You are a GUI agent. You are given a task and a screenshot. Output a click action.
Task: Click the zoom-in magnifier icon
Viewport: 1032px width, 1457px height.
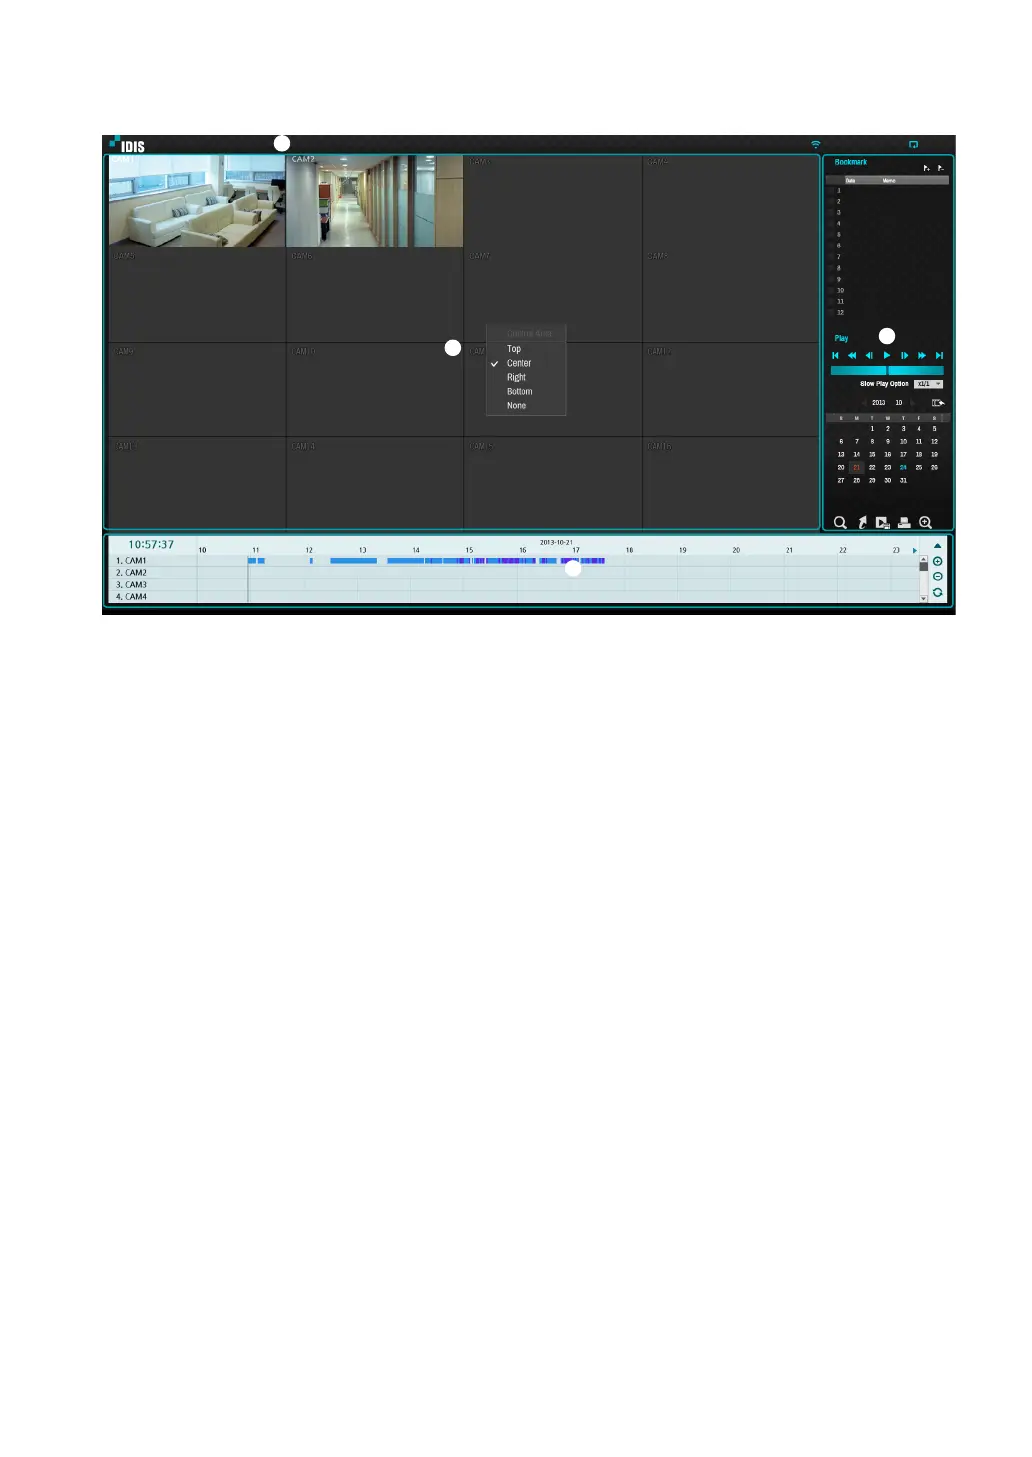925,522
